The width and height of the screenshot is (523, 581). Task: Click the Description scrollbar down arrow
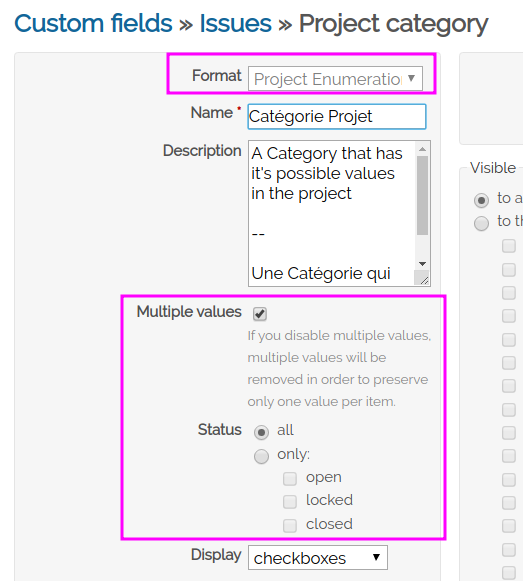click(422, 263)
